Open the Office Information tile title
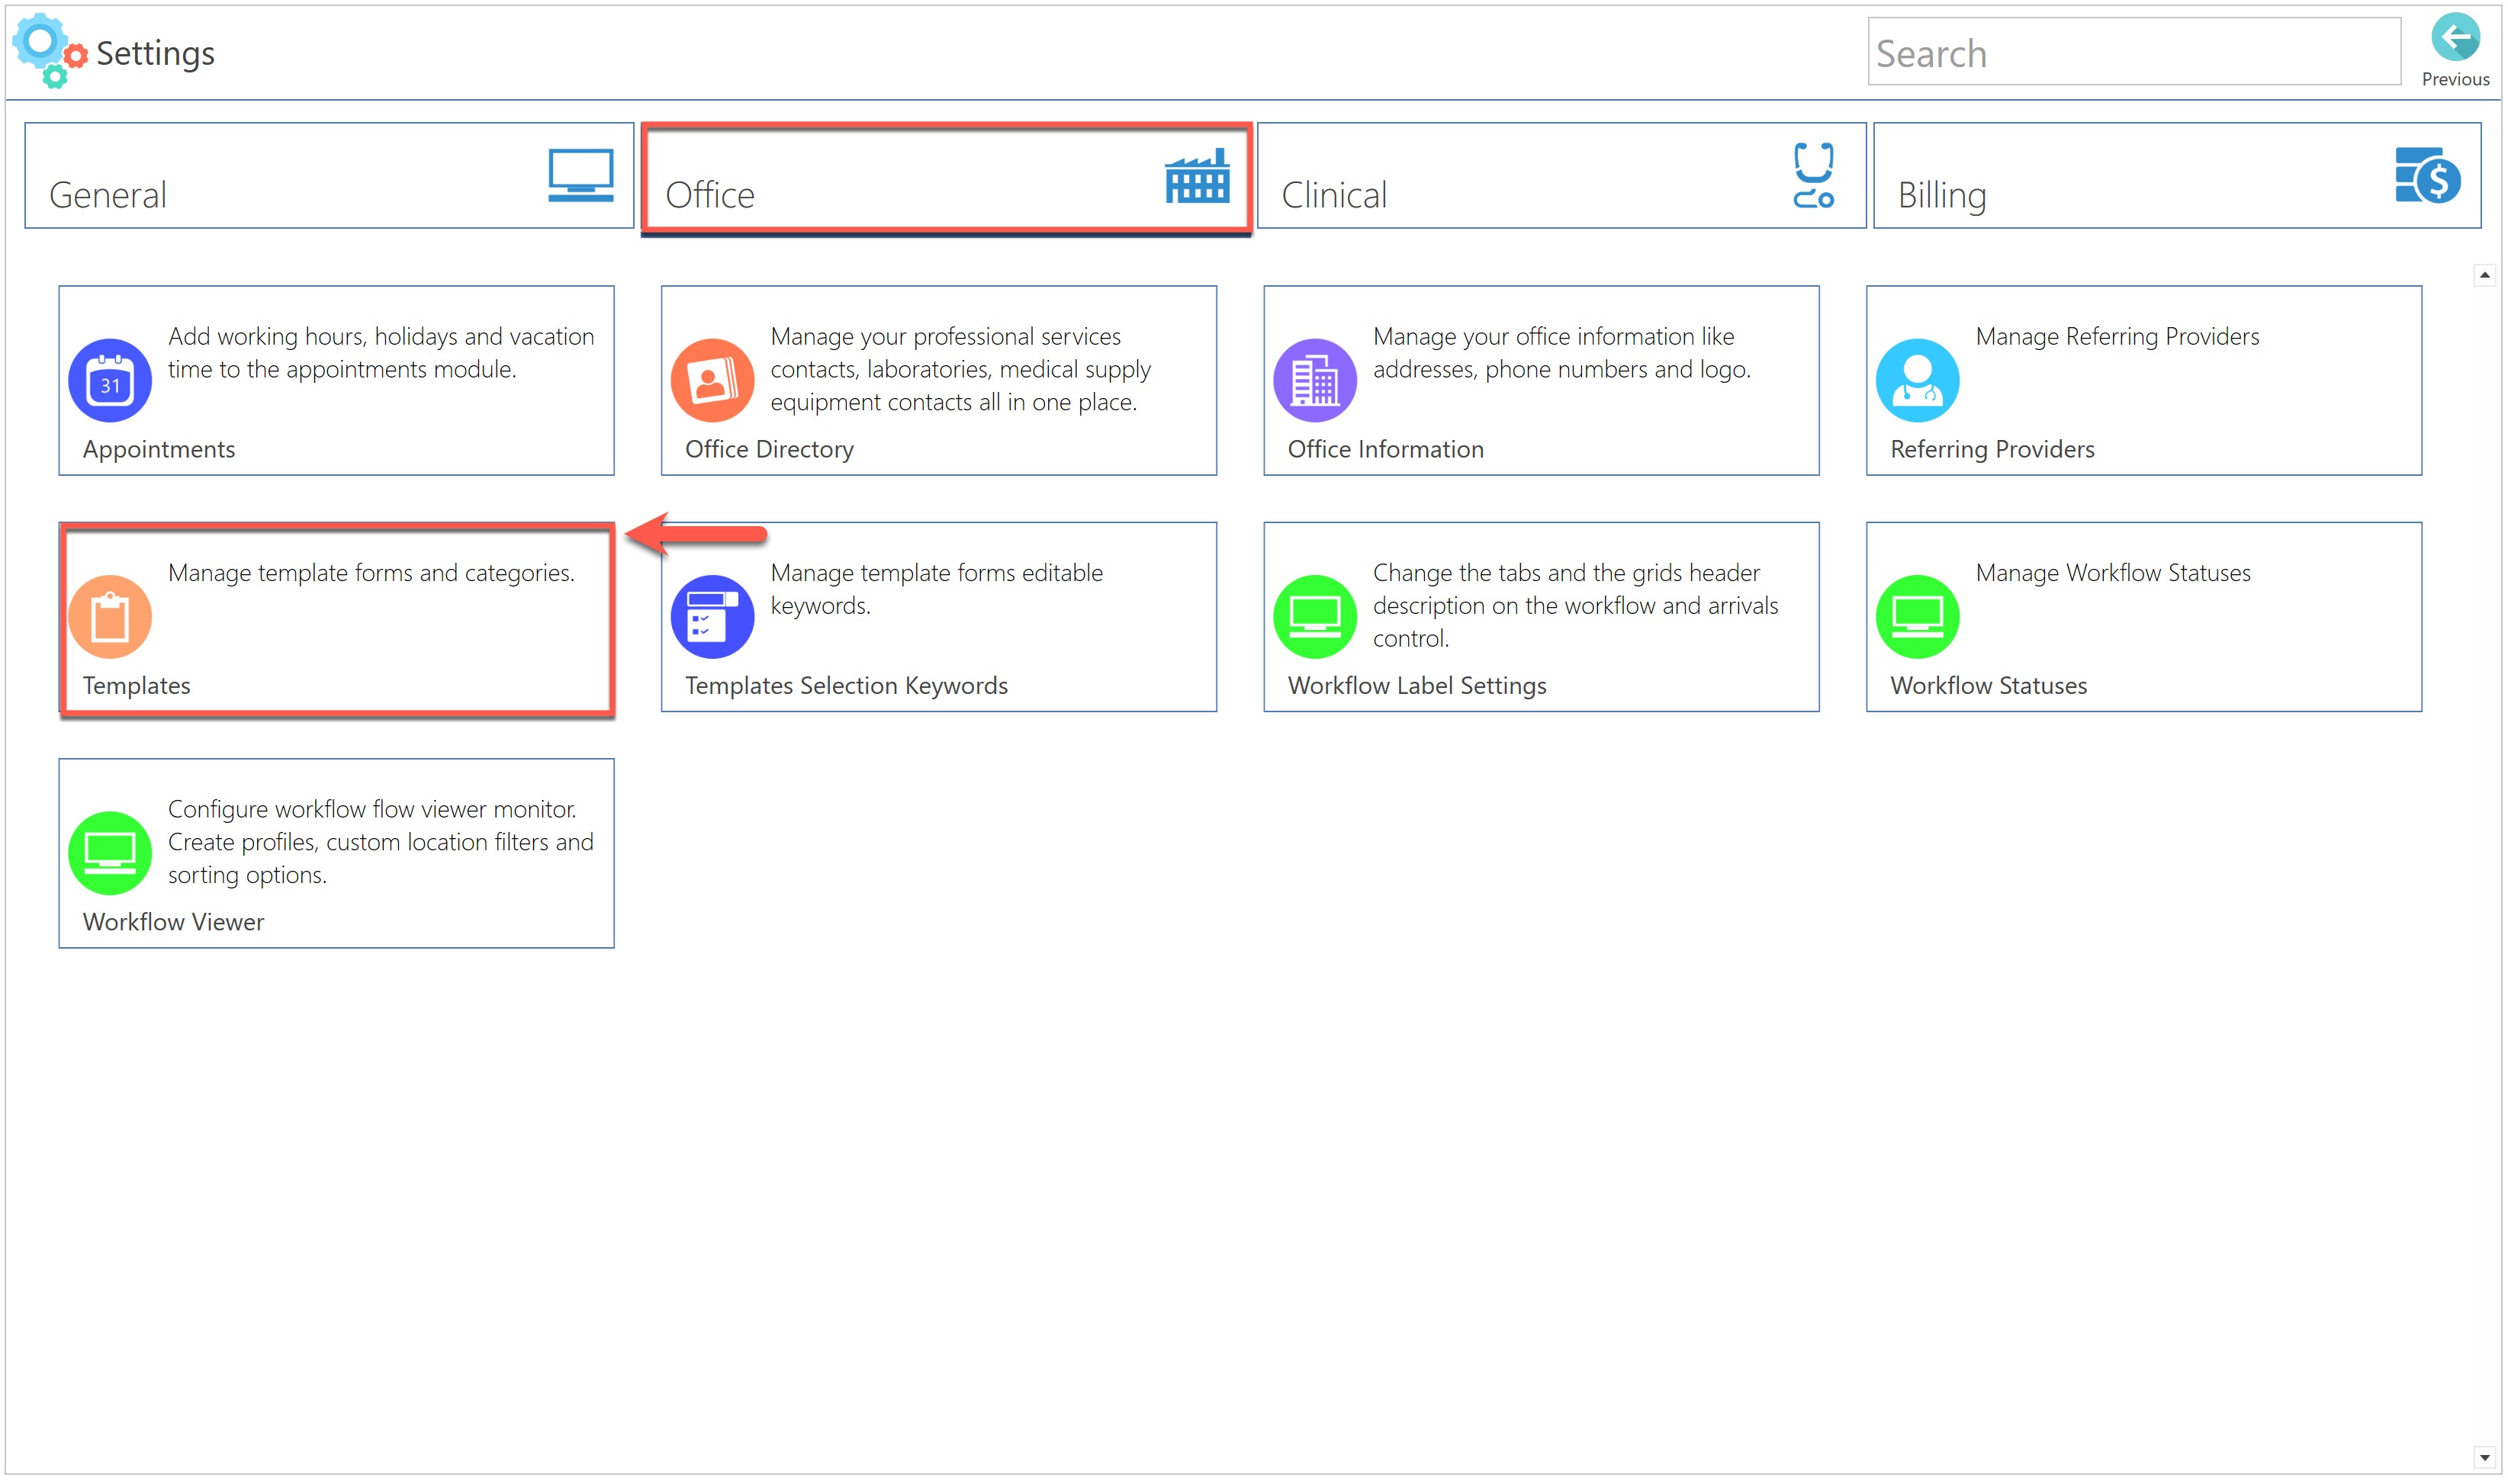 (1385, 450)
